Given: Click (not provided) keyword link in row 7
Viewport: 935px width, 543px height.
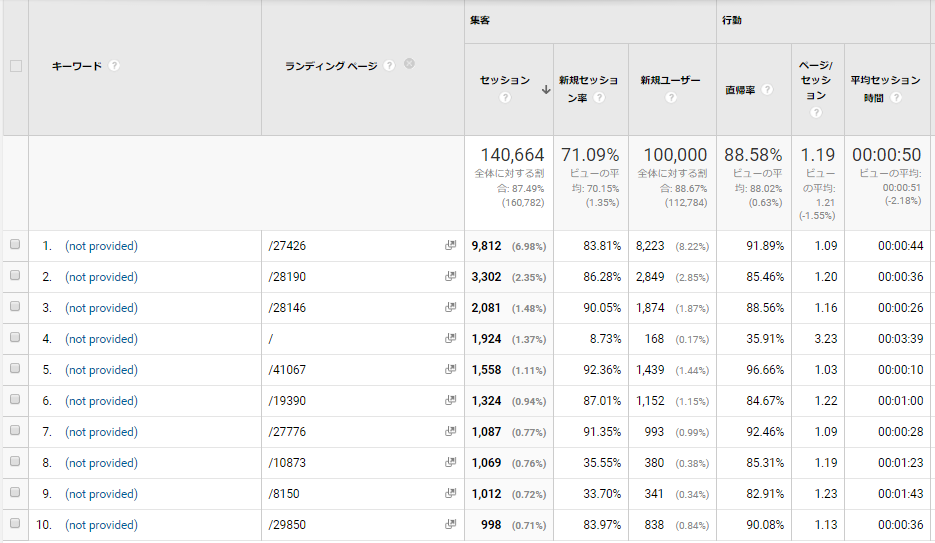Looking at the screenshot, I should [101, 432].
